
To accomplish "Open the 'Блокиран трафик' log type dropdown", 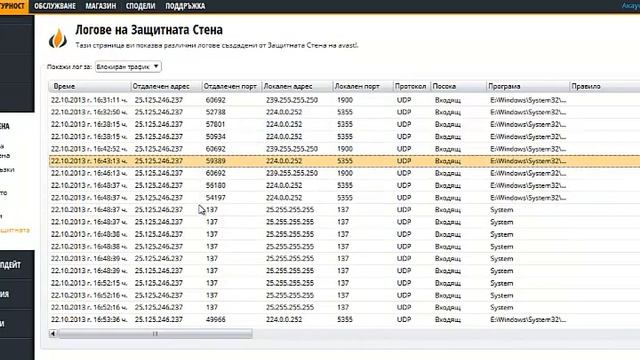I will tap(128, 67).
